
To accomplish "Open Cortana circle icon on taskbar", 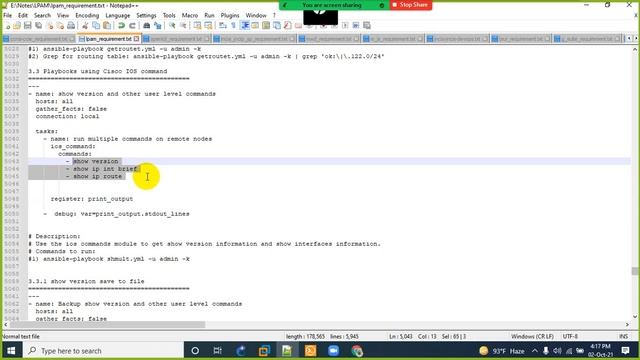I will 195,351.
